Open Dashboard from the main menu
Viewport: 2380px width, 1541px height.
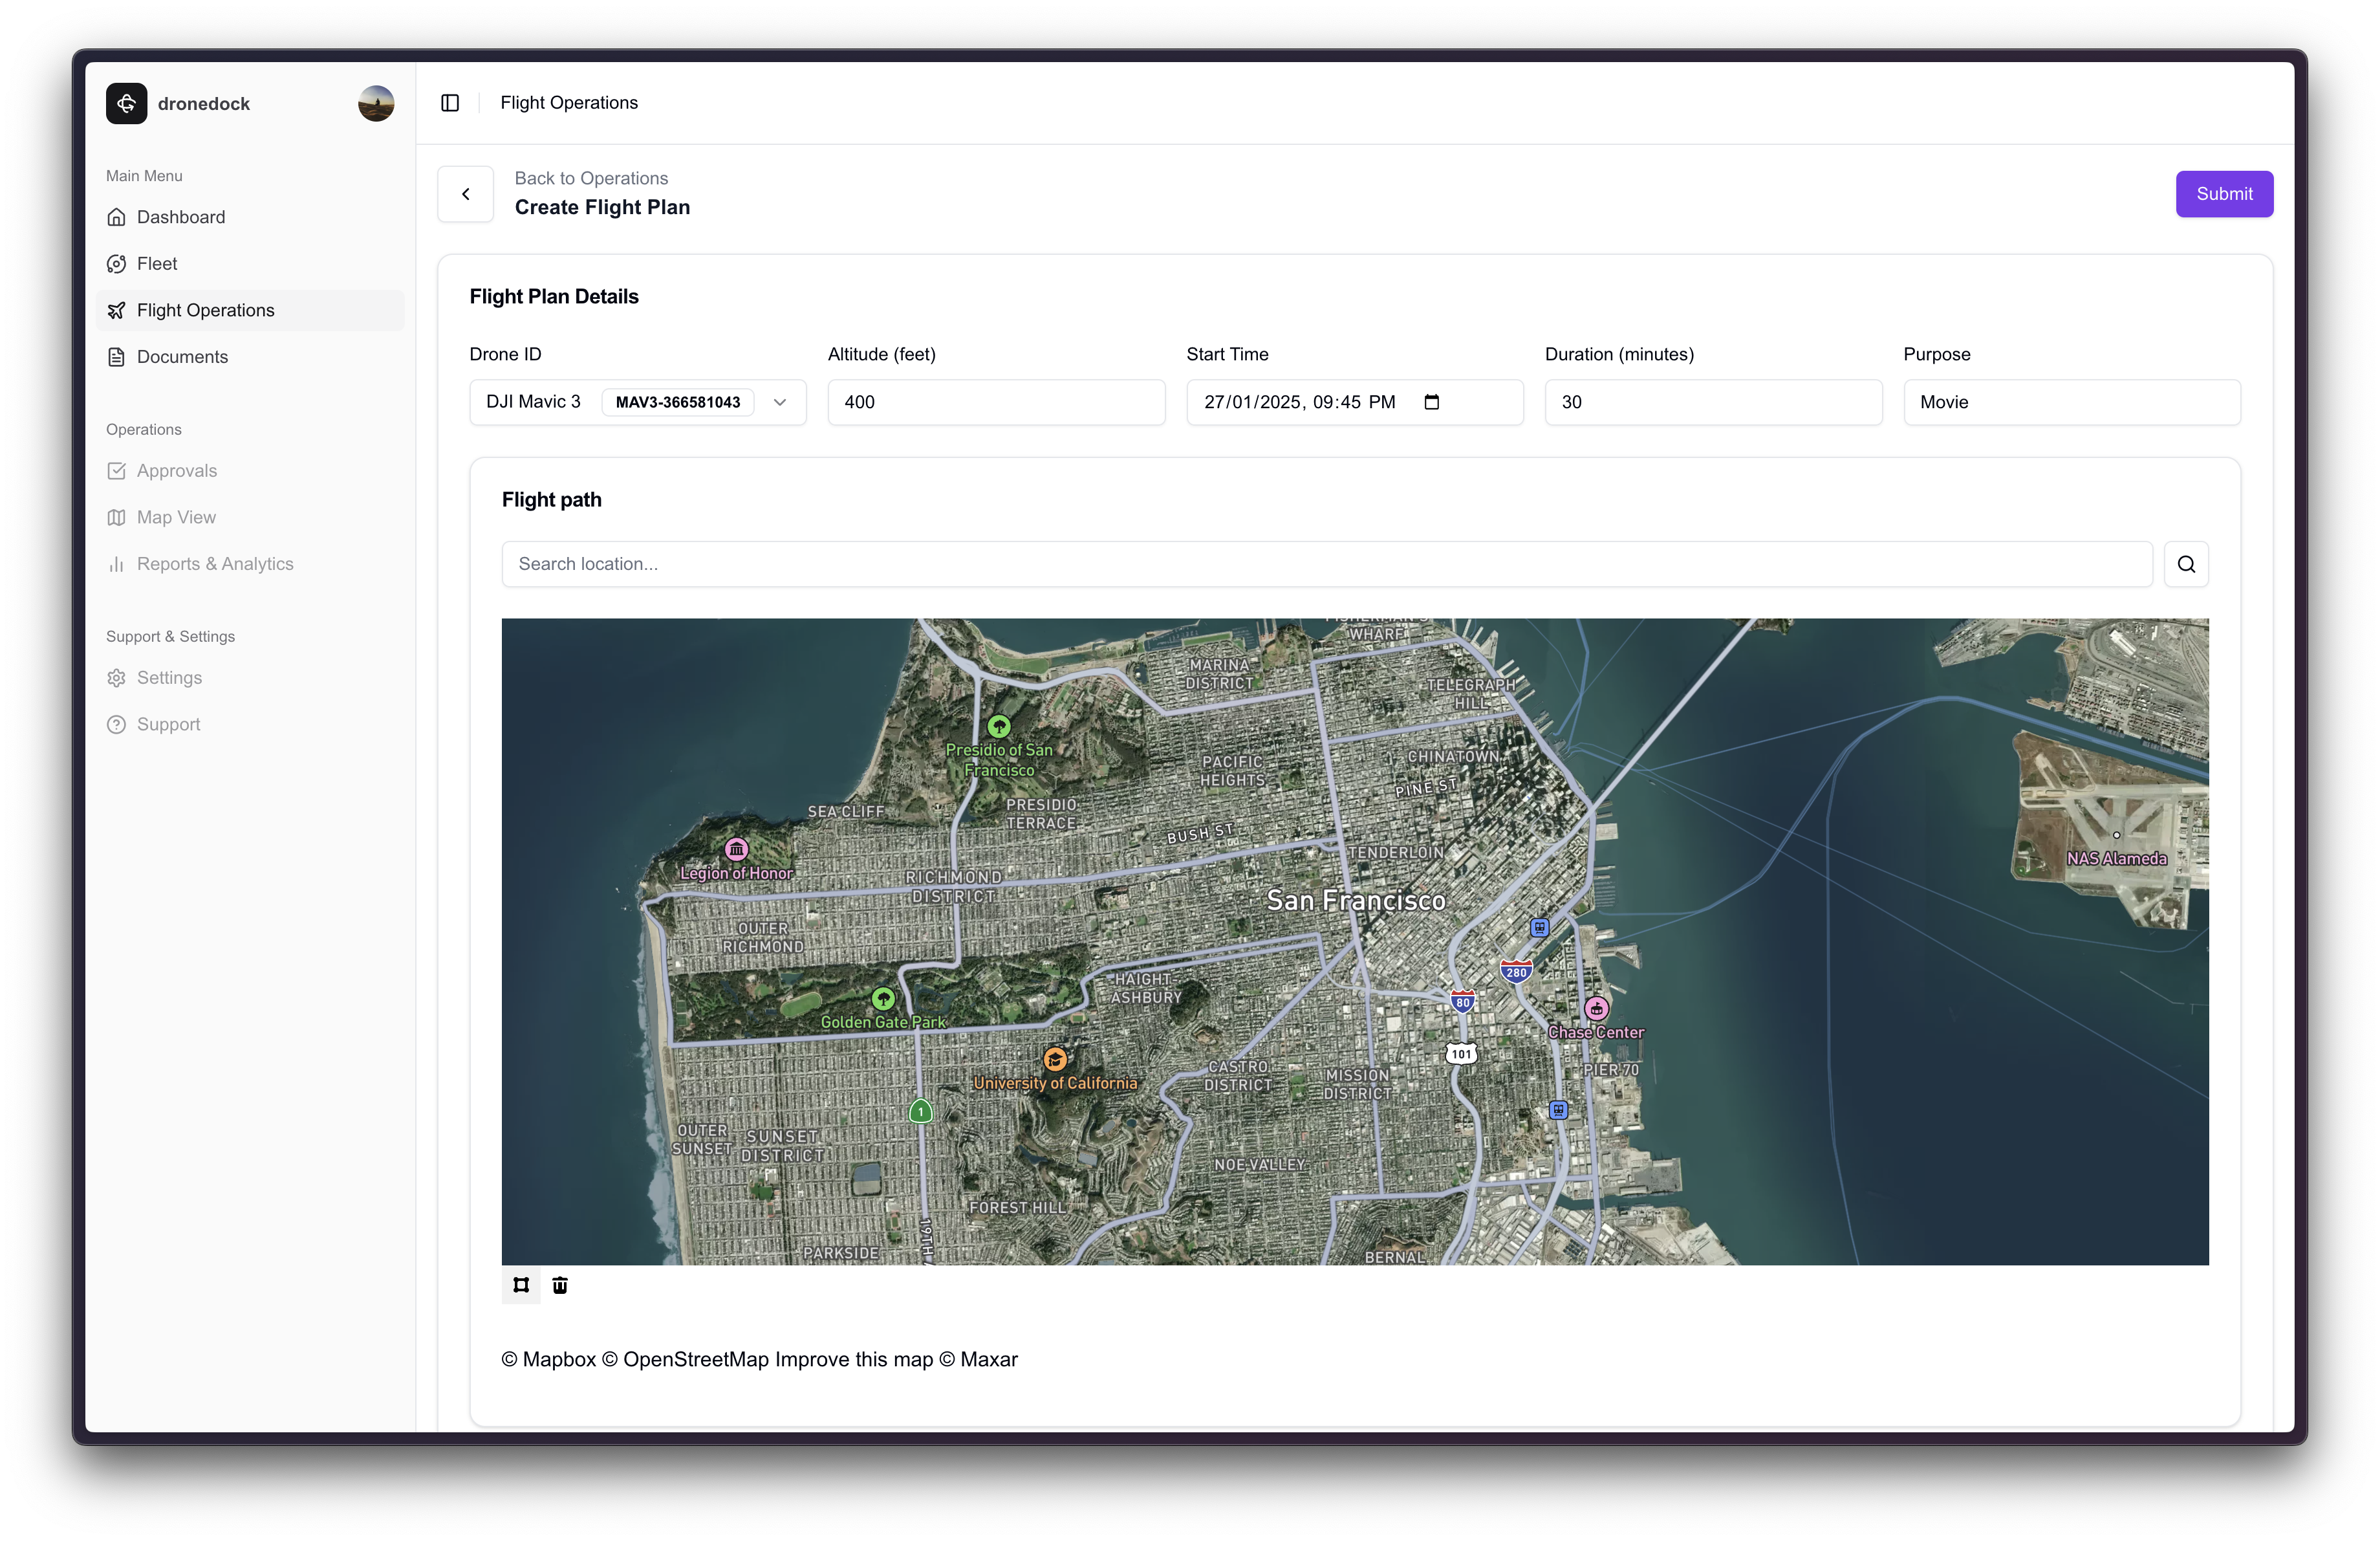pyautogui.click(x=181, y=217)
